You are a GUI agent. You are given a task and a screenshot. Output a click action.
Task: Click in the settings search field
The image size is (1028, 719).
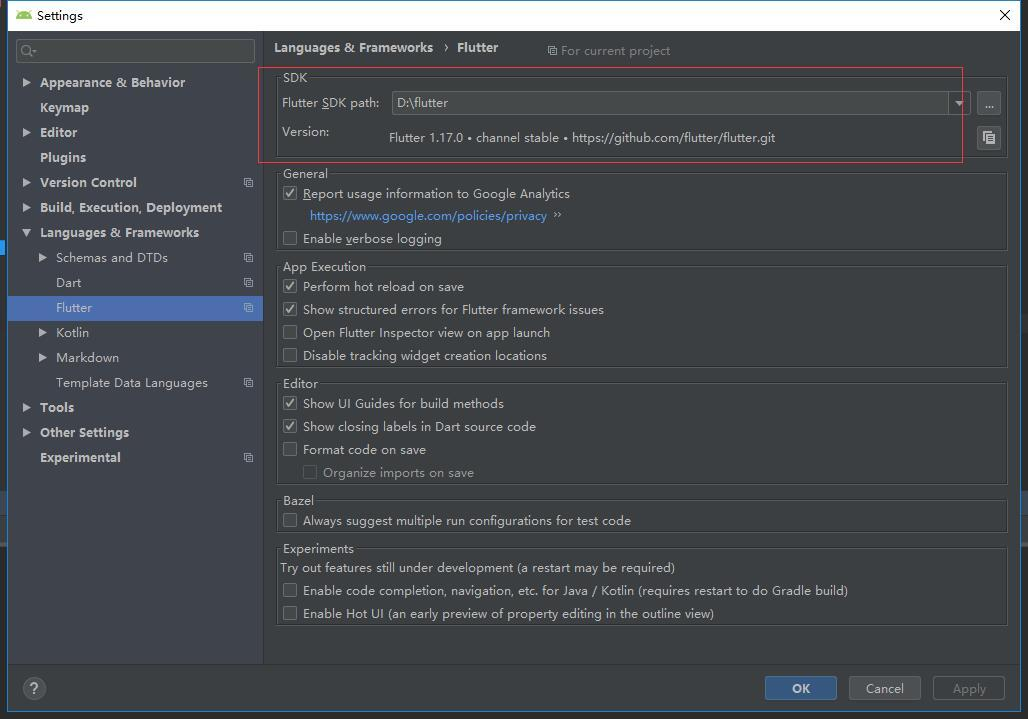135,50
